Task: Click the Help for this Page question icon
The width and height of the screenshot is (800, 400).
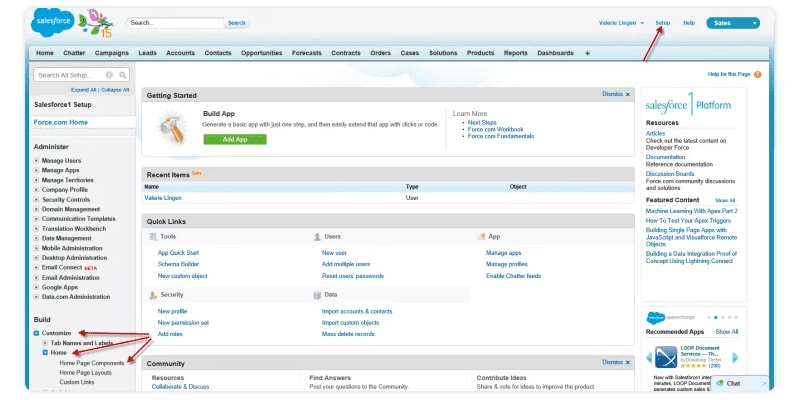Action: tap(757, 74)
